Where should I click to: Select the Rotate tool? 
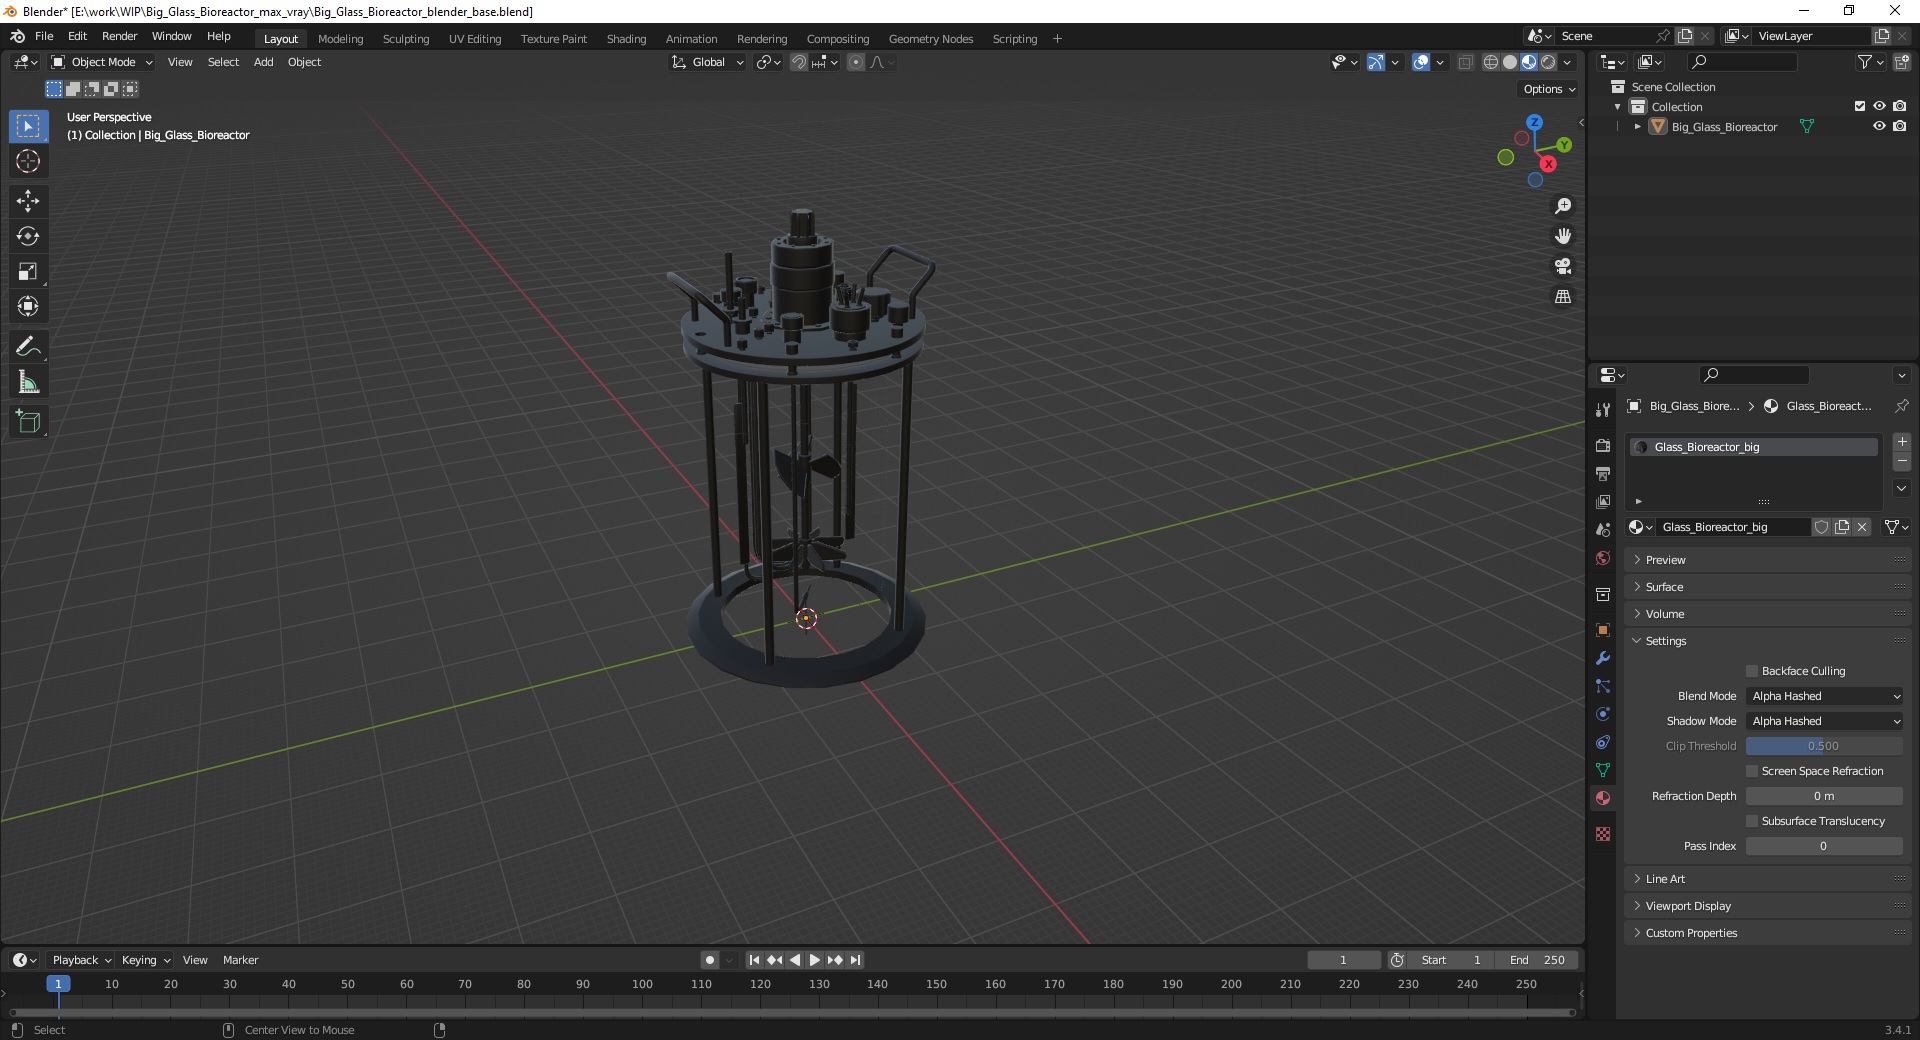click(28, 236)
